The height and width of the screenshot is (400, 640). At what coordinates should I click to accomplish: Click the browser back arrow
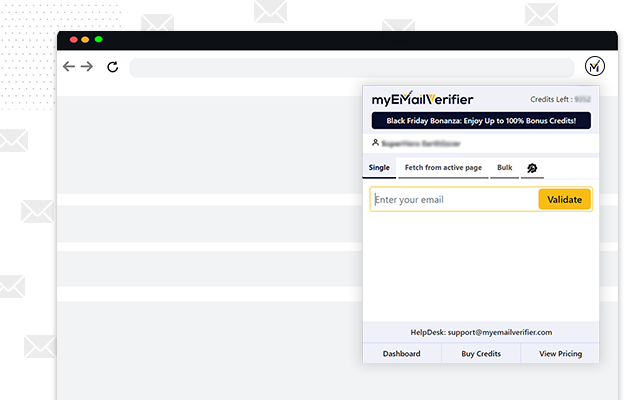pos(69,67)
